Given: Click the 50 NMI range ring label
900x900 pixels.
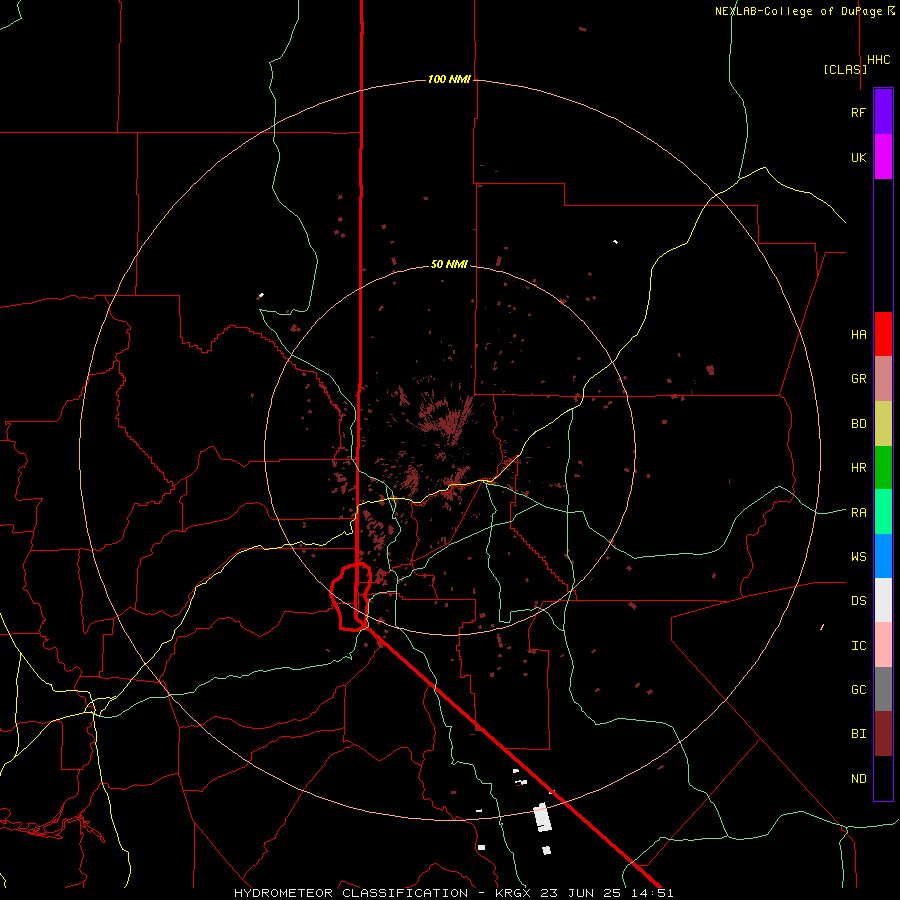Looking at the screenshot, I should (449, 264).
